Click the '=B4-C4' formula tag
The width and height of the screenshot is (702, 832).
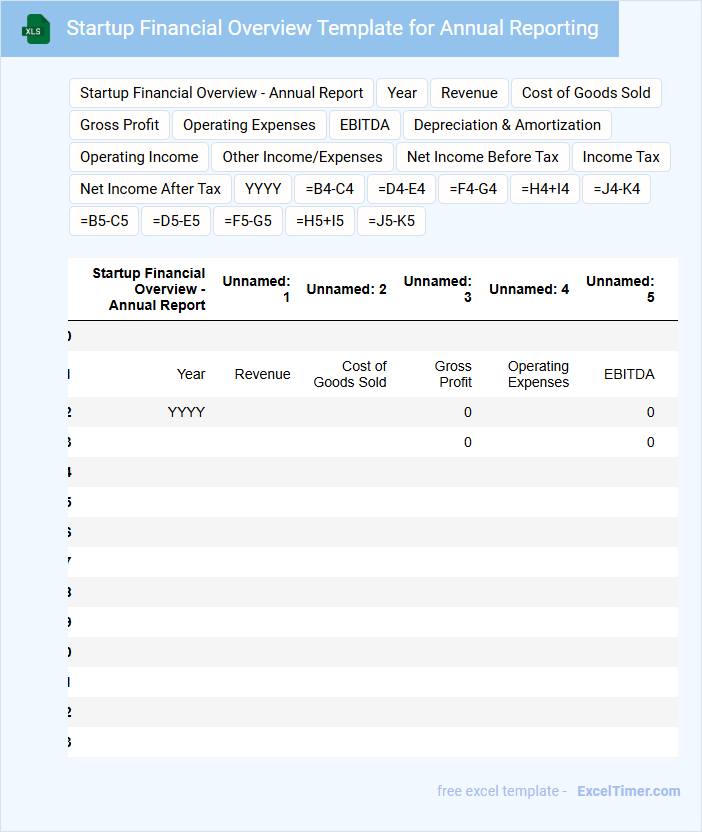coord(330,189)
